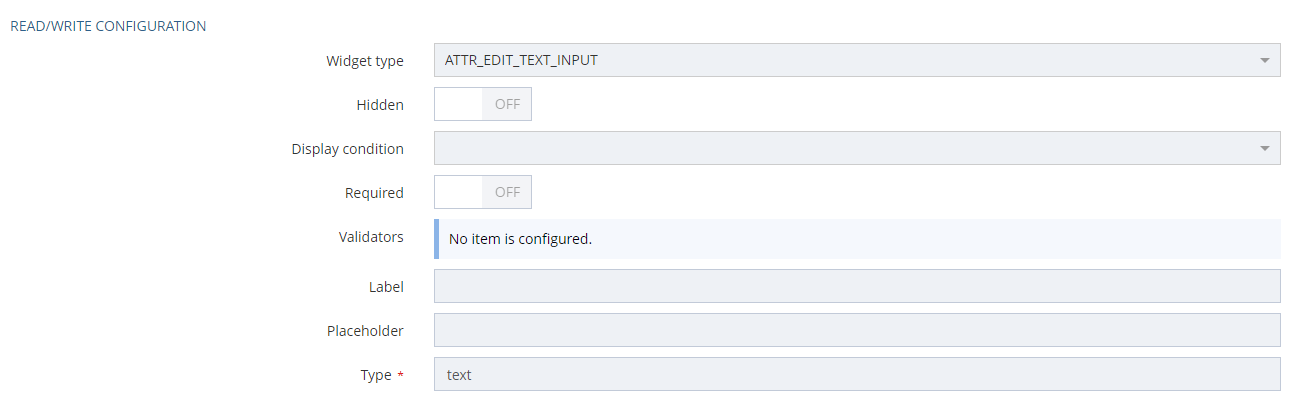Click the 'Display condition' field label
This screenshot has height=415, width=1290.
(x=348, y=149)
